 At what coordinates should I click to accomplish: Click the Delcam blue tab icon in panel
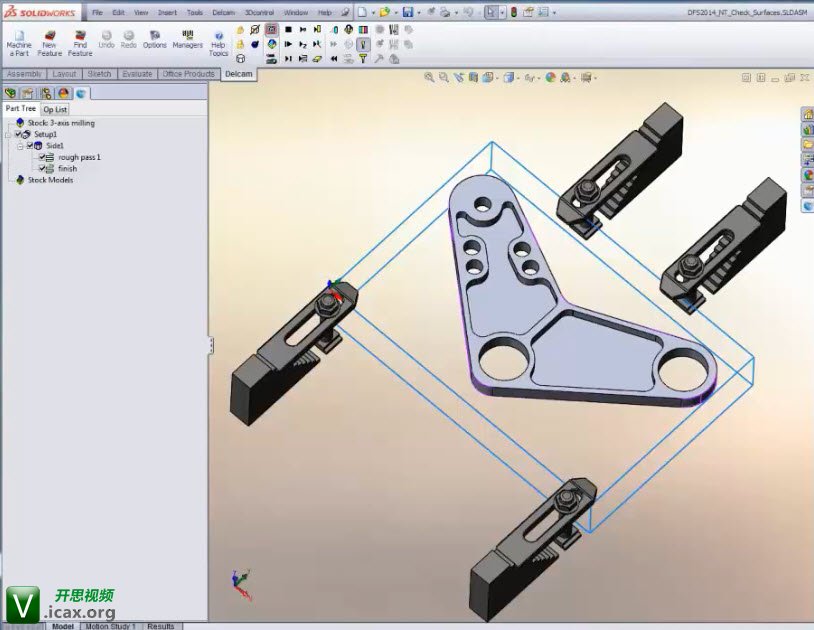(81, 93)
